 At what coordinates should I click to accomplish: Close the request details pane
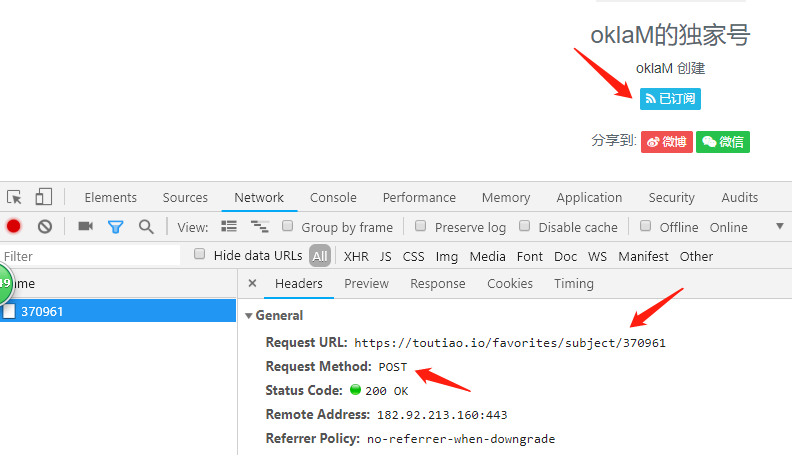tap(253, 283)
